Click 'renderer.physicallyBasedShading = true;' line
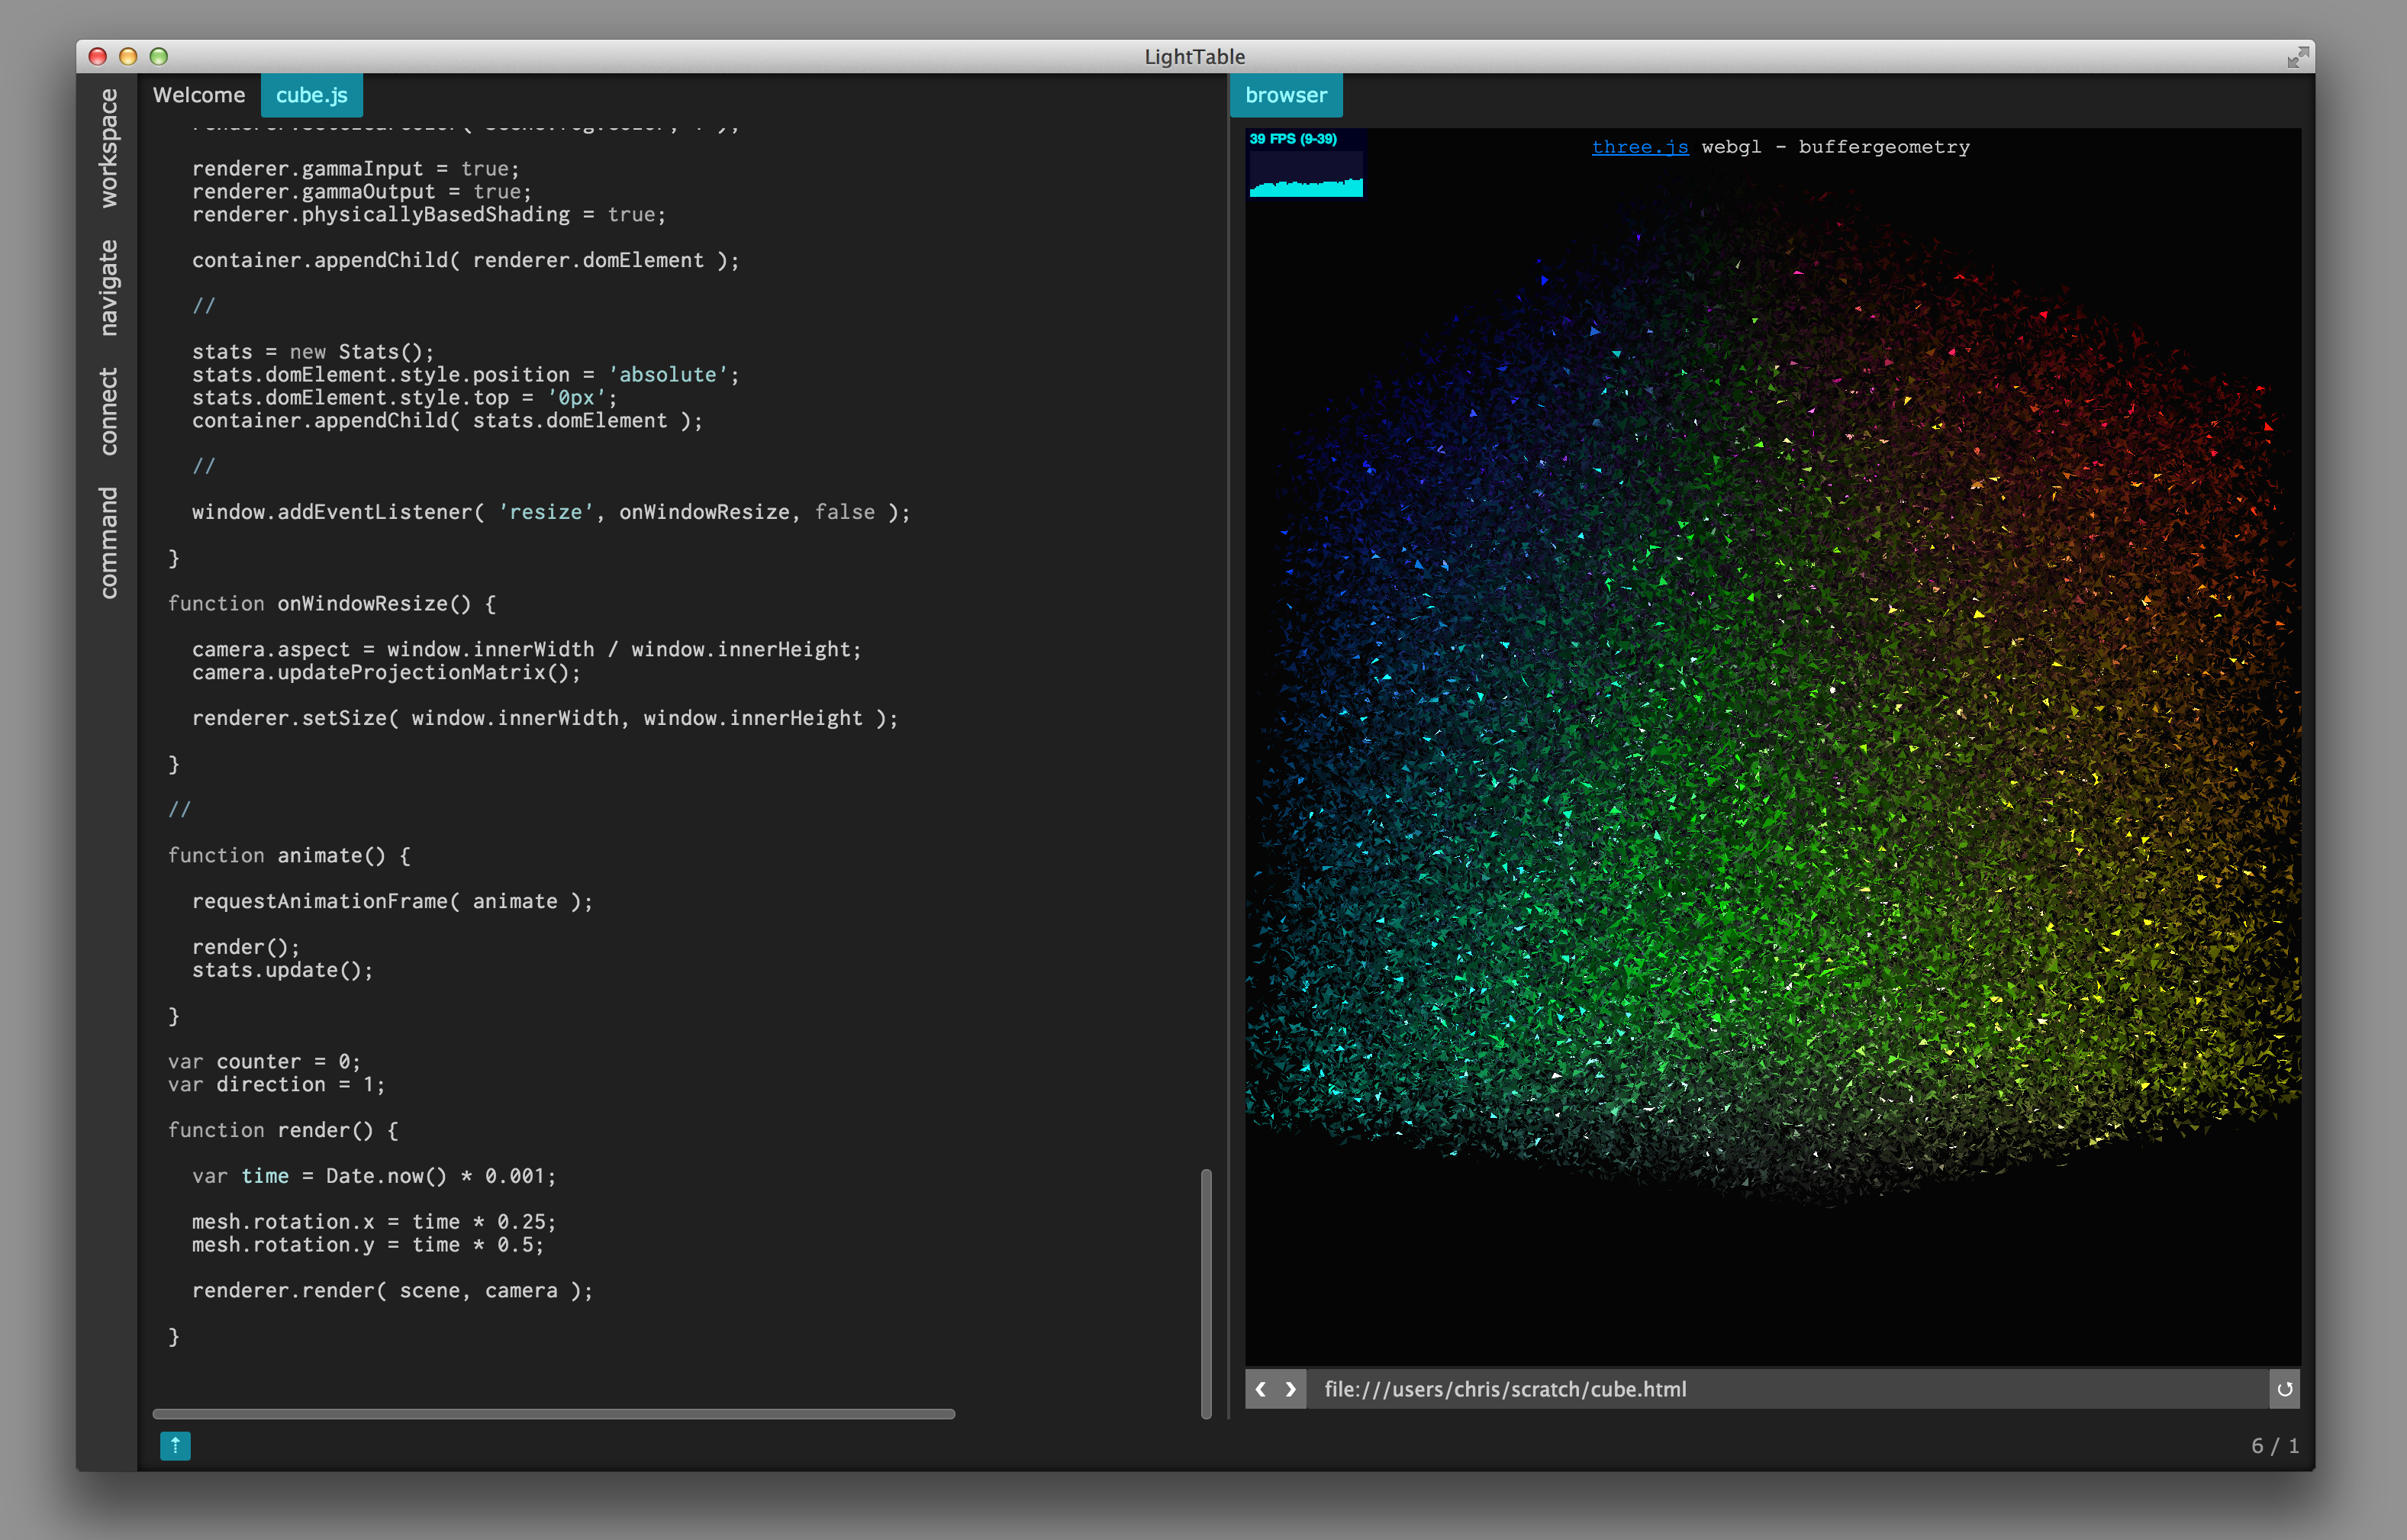2407x1540 pixels. click(x=429, y=215)
